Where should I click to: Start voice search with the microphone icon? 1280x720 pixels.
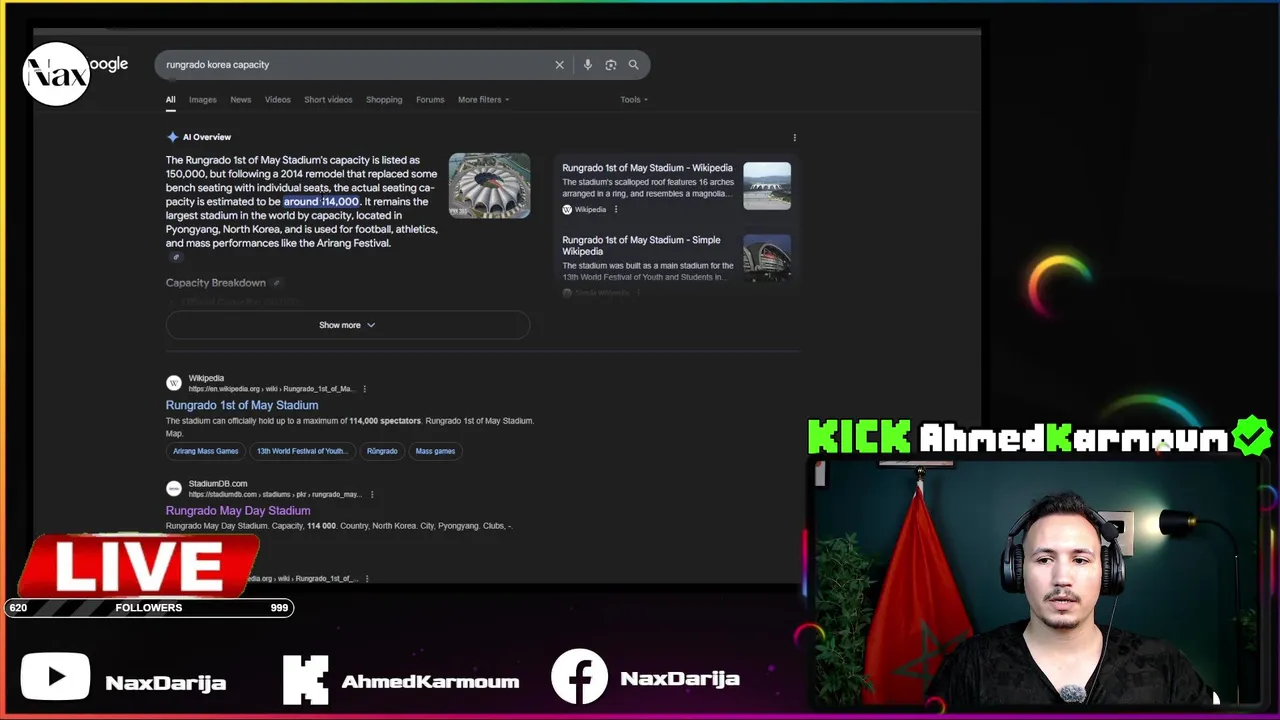pos(587,65)
